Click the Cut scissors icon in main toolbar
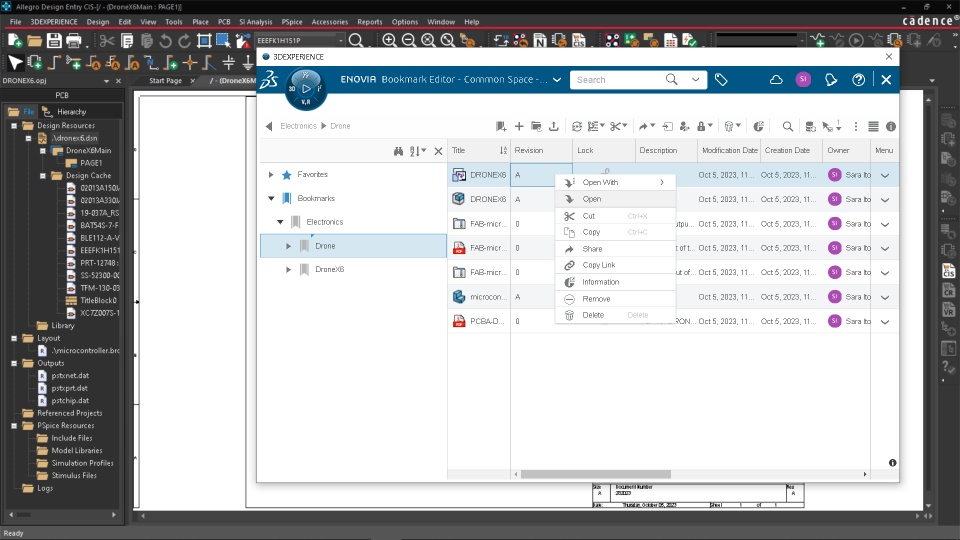The width and height of the screenshot is (960, 540). 107,41
